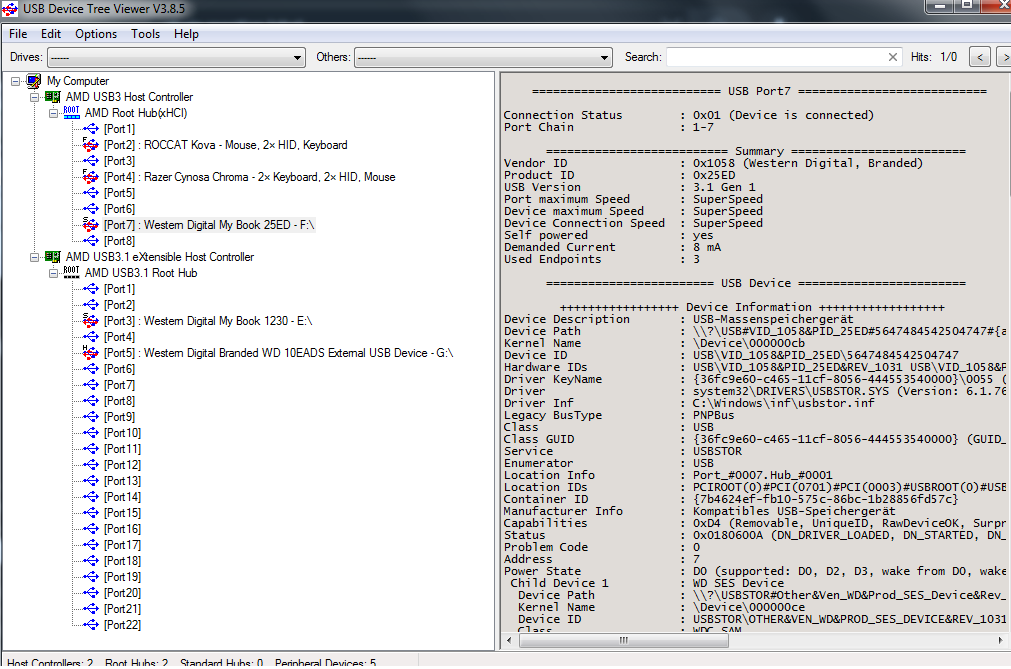Select Port7 Western Digital My Book 25ED

click(x=209, y=225)
